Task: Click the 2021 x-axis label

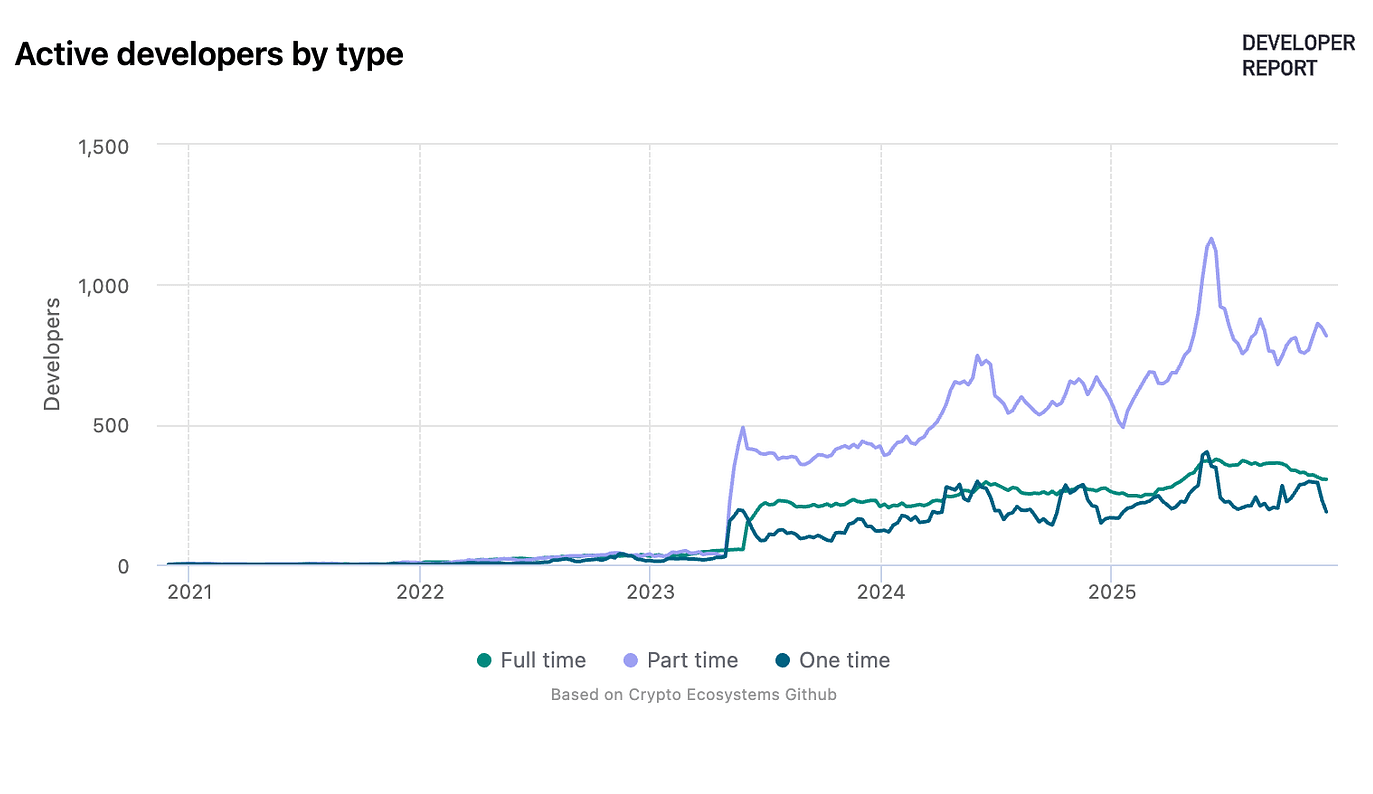Action: pos(189,592)
